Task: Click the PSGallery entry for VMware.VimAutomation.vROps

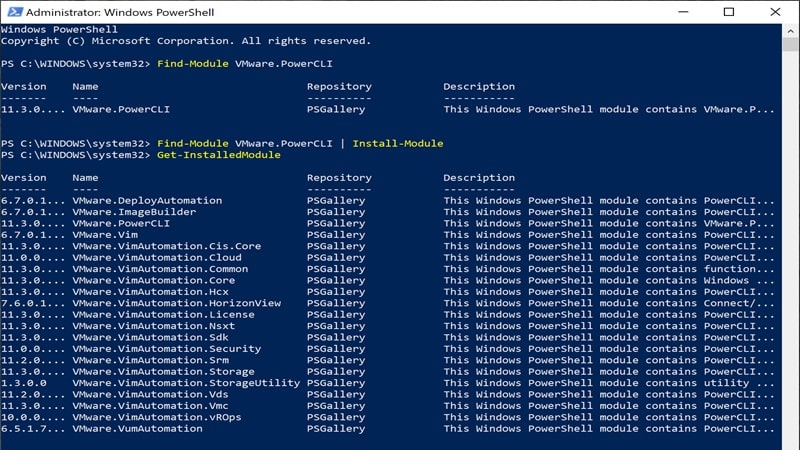Action: (336, 417)
